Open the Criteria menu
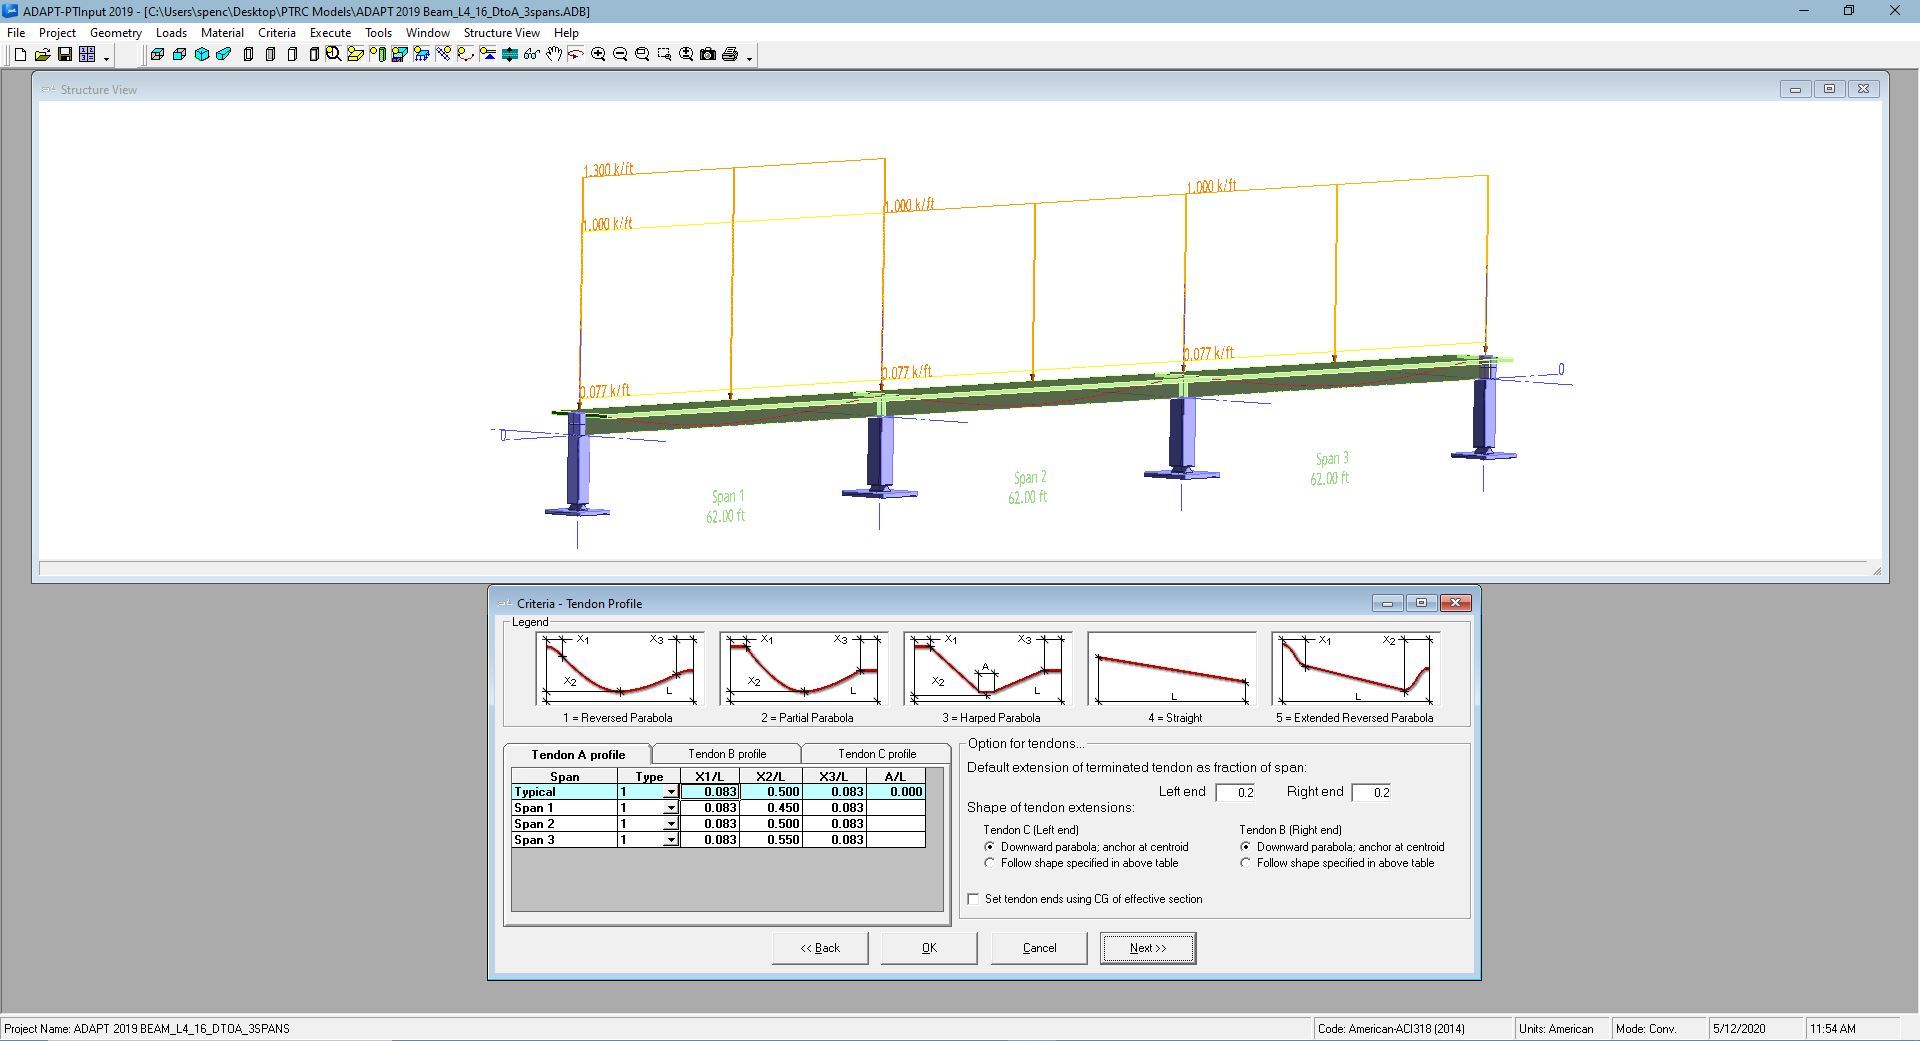The height and width of the screenshot is (1041, 1920). (276, 33)
